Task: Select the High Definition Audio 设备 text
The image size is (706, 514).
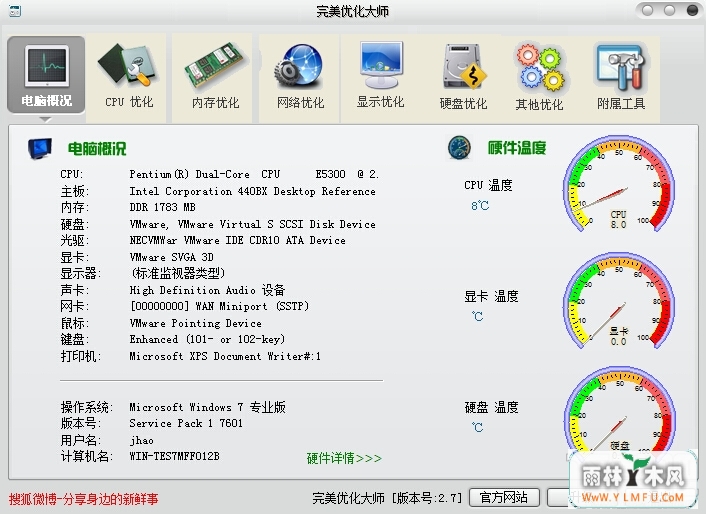Action: 207,290
